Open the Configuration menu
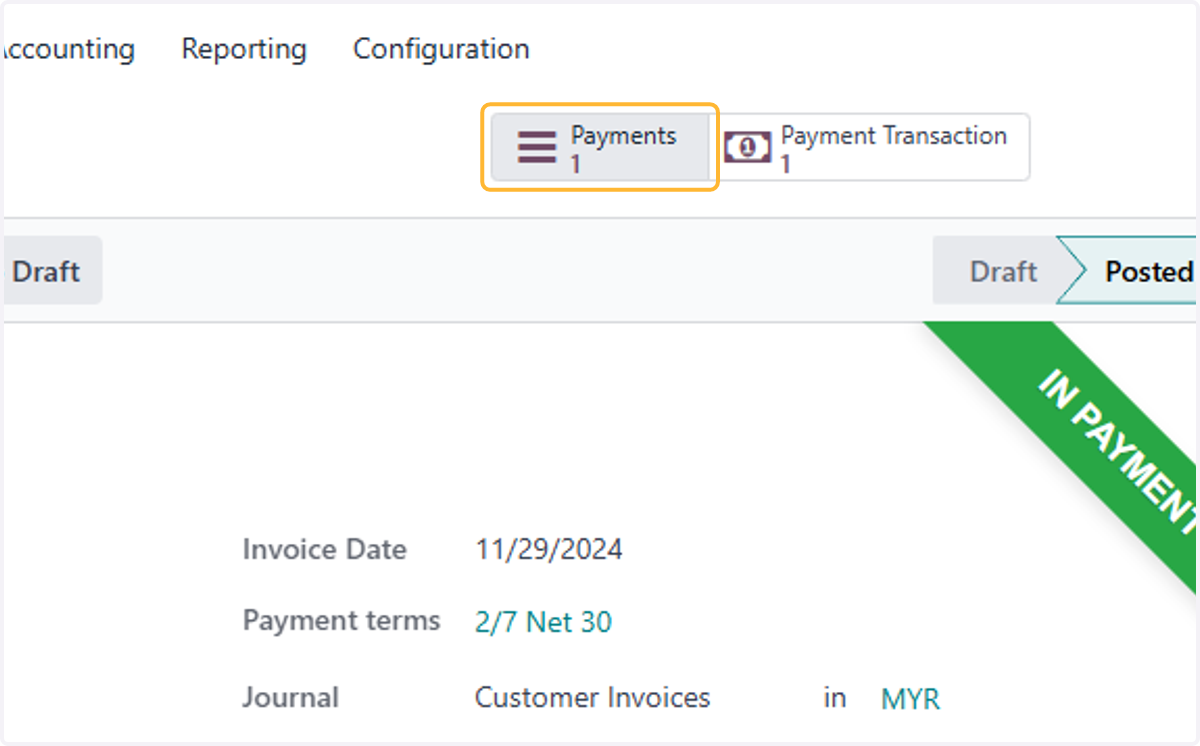 441,49
